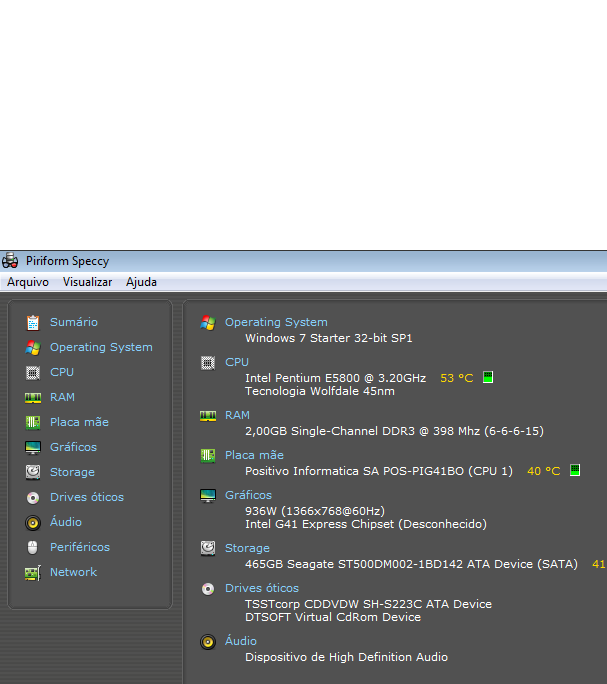This screenshot has height=684, width=607.
Task: Go to Storage section in sidebar
Action: 72,472
